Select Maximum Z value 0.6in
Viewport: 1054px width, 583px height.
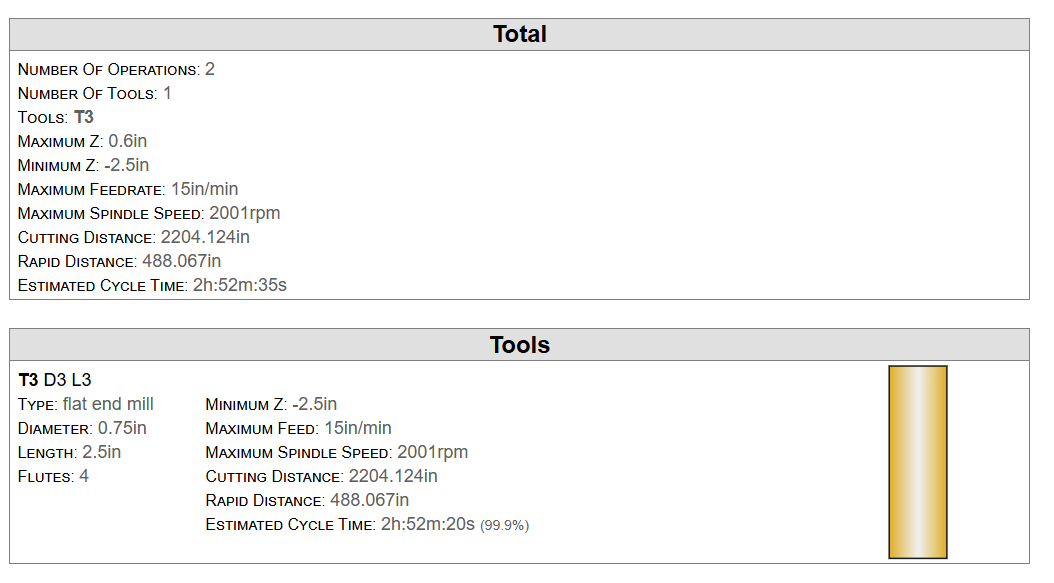[127, 141]
